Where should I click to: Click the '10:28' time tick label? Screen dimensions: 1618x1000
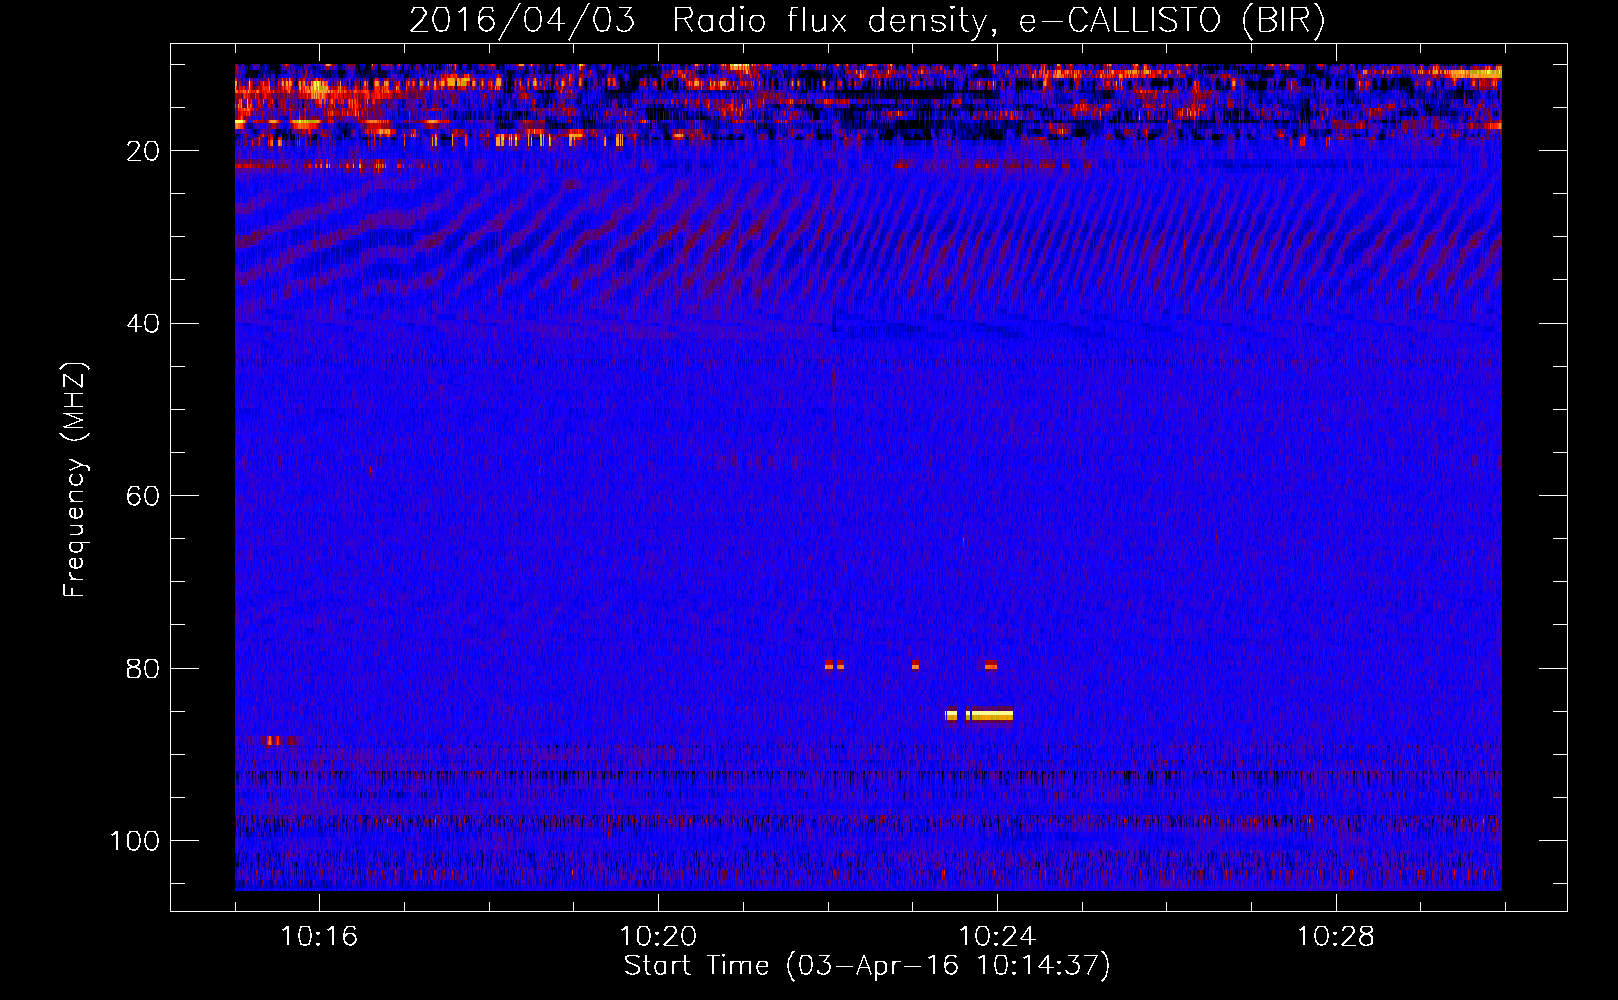(1336, 937)
